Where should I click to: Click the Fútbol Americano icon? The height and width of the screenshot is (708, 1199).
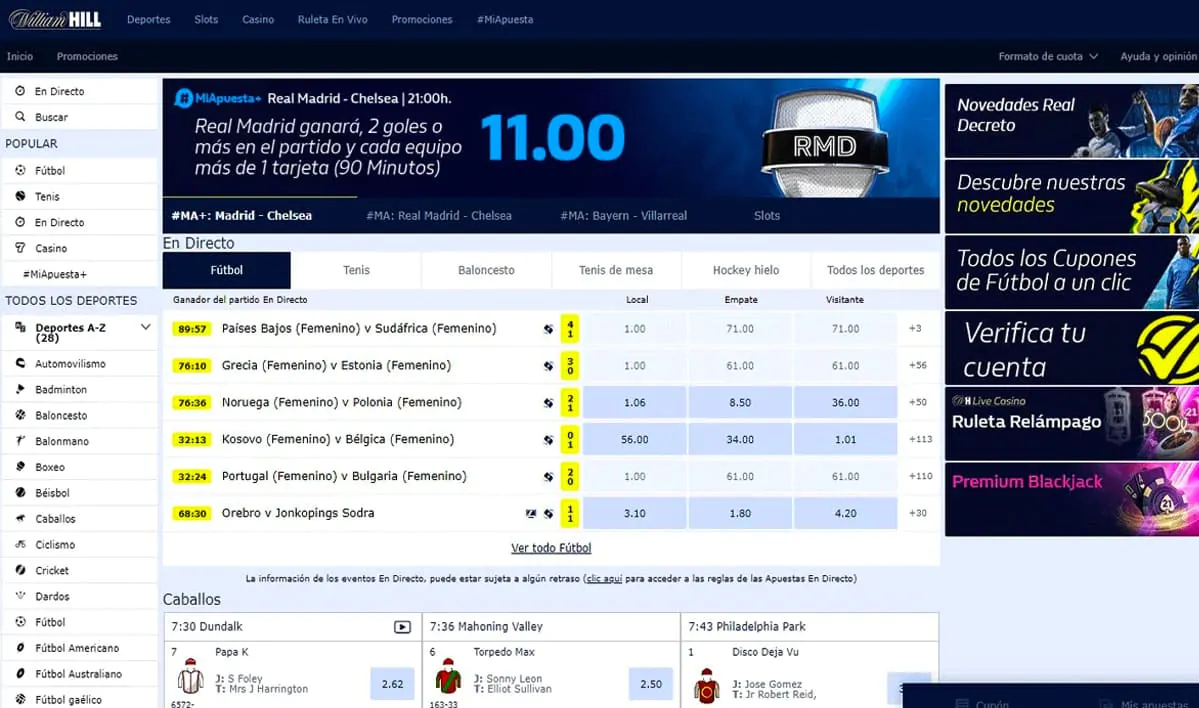pos(21,648)
